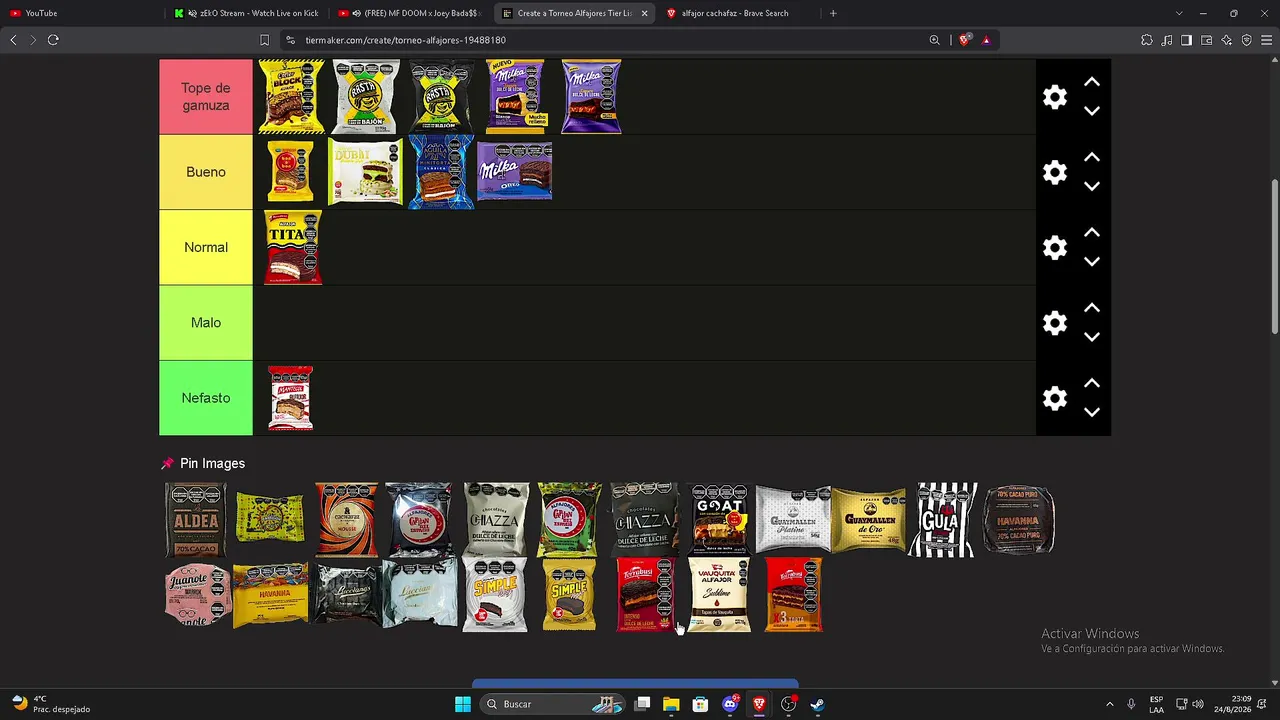Move Tope de gamuza row up
Viewport: 1280px width, 720px height.
pyautogui.click(x=1092, y=82)
